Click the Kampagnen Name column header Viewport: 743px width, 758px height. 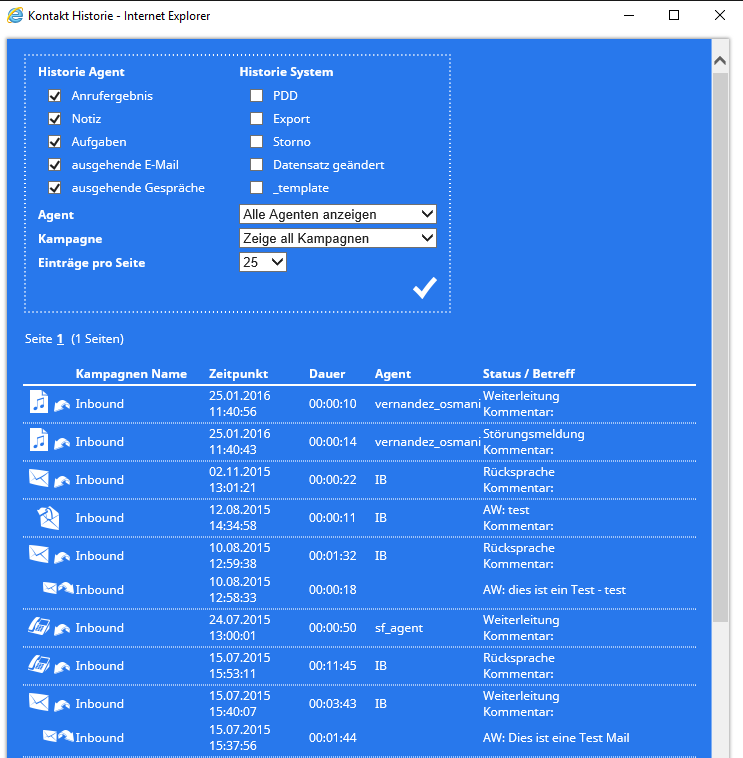pyautogui.click(x=131, y=374)
